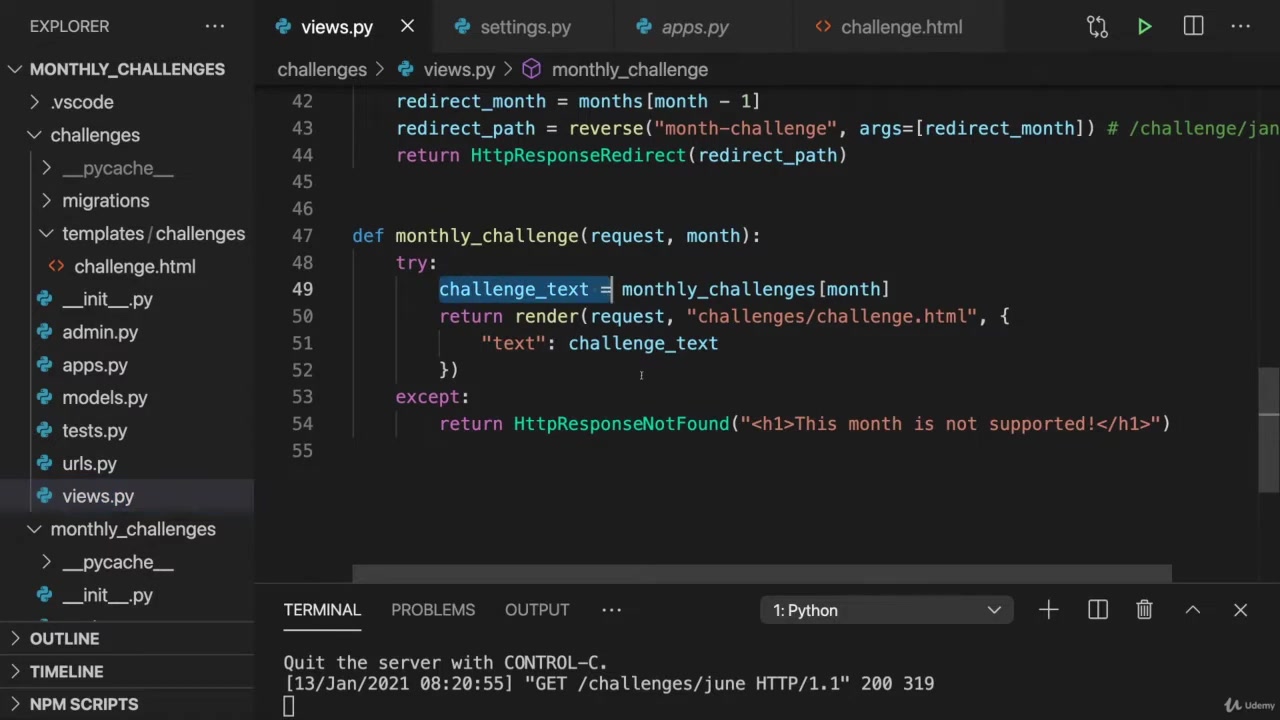This screenshot has width=1280, height=720.
Task: Open the PROBLEMS panel tab
Action: tap(433, 610)
